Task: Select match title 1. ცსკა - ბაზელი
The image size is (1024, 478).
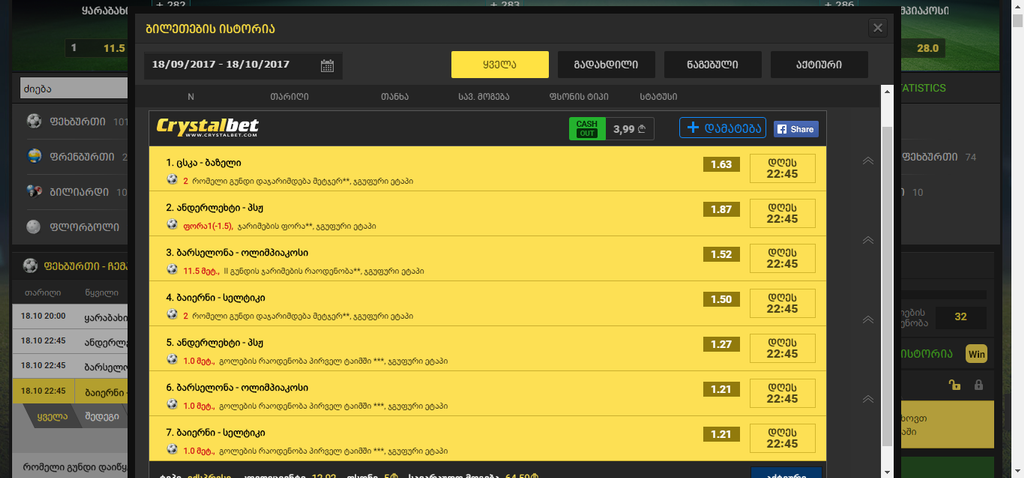Action: click(204, 163)
